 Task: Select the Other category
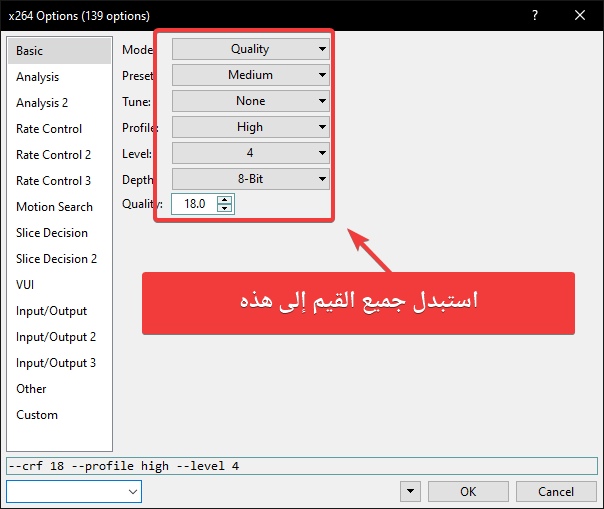click(59, 389)
